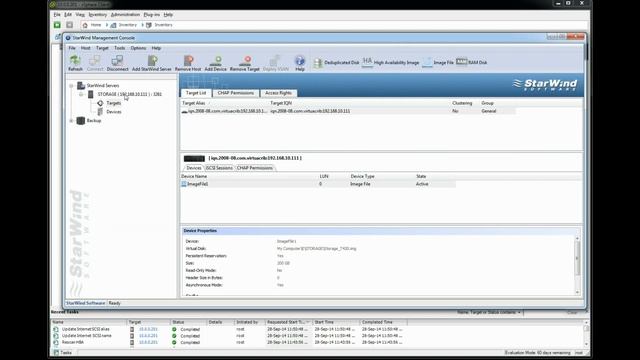This screenshot has height=360, width=640.
Task: Click the Add StarWind Server icon
Action: (x=152, y=60)
